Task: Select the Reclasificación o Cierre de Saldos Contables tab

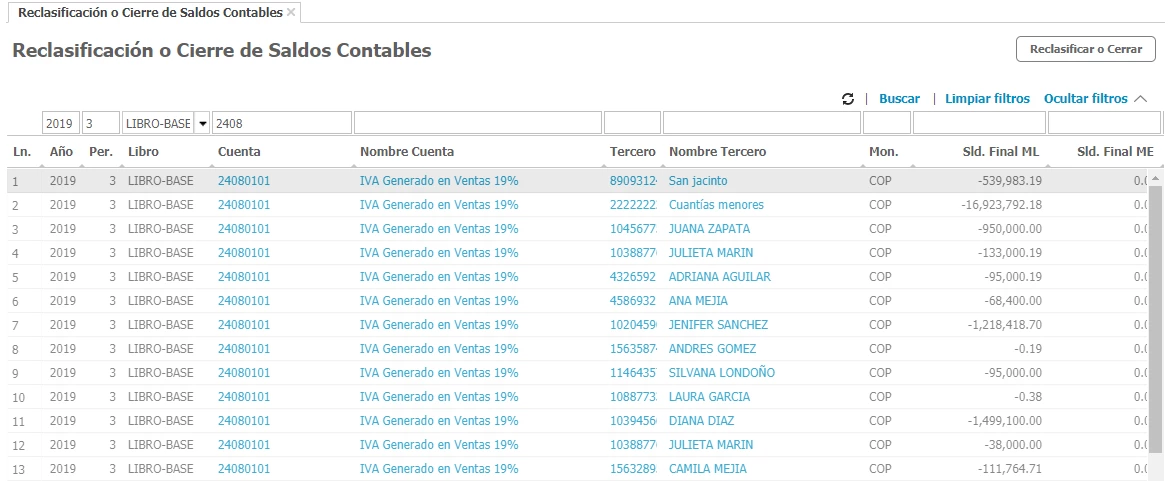Action: [150, 13]
